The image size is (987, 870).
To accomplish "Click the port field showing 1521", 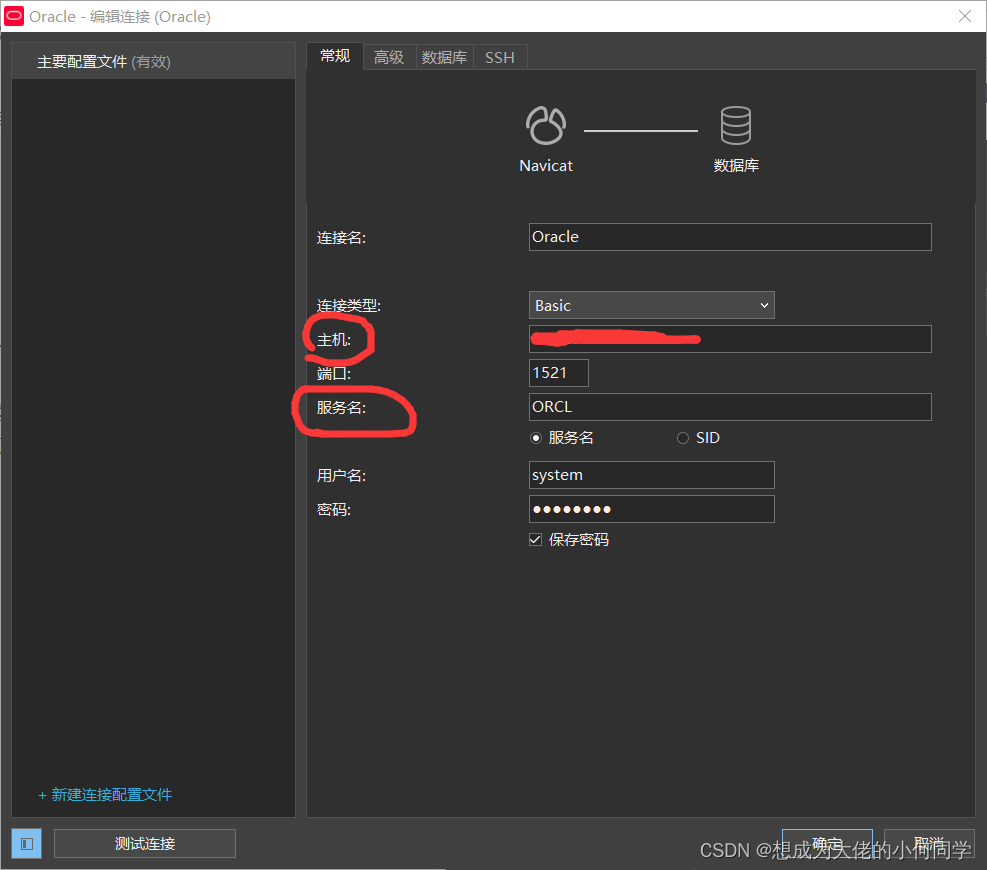I will 559,373.
